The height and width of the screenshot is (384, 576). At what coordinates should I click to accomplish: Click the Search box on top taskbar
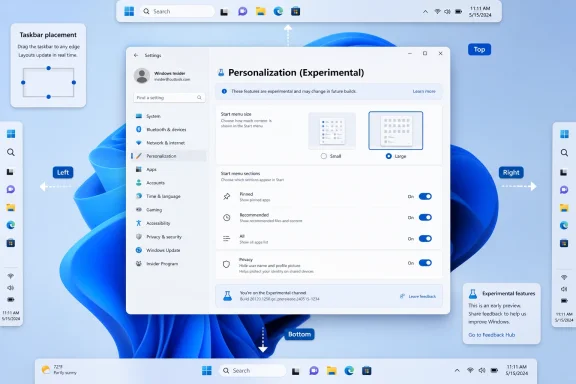[x=177, y=11]
